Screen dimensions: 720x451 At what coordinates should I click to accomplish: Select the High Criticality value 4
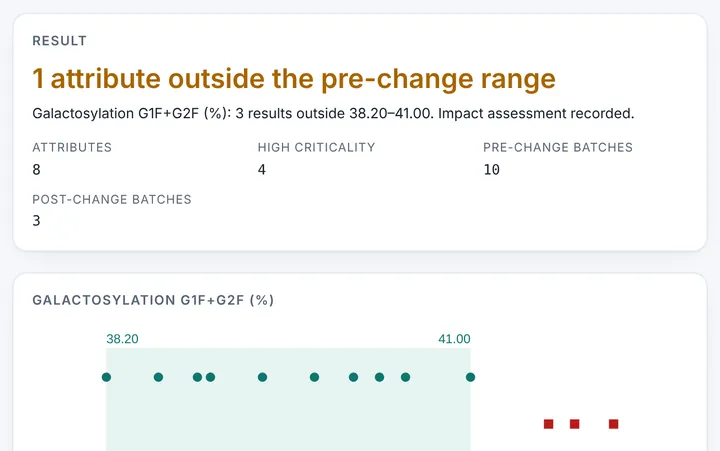coord(262,169)
